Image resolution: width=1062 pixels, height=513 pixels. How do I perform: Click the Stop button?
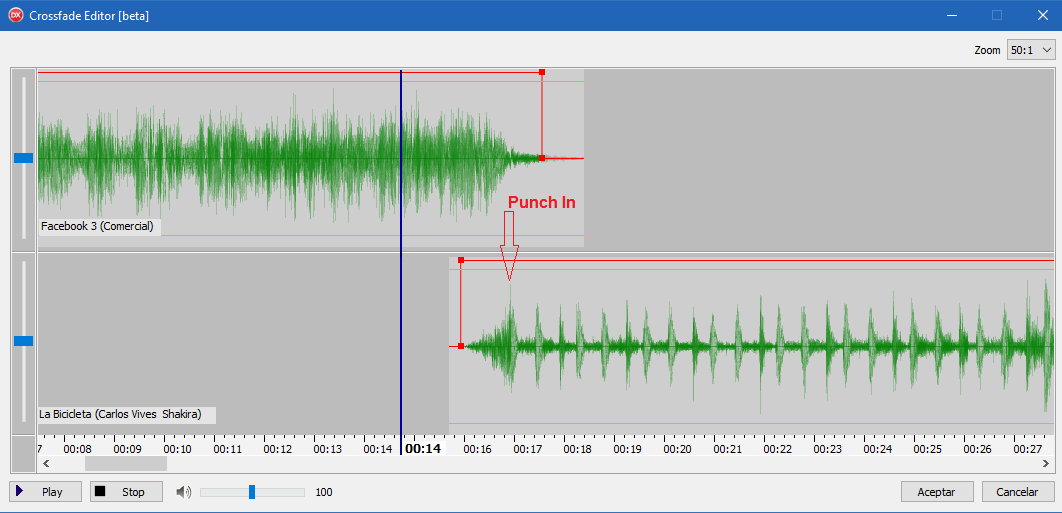click(x=126, y=492)
